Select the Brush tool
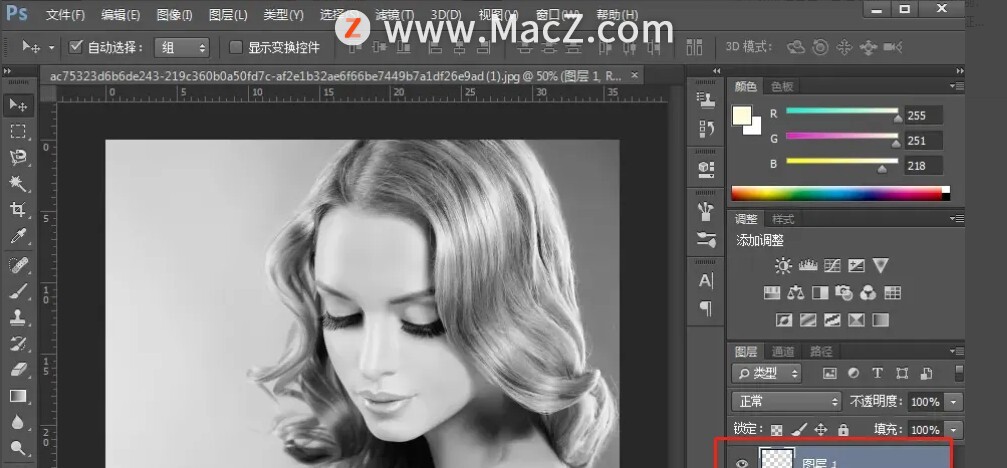The width and height of the screenshot is (1007, 468). tap(18, 291)
